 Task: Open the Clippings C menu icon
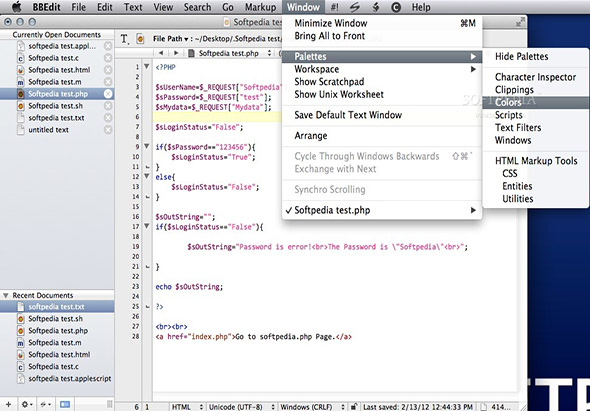point(396,7)
